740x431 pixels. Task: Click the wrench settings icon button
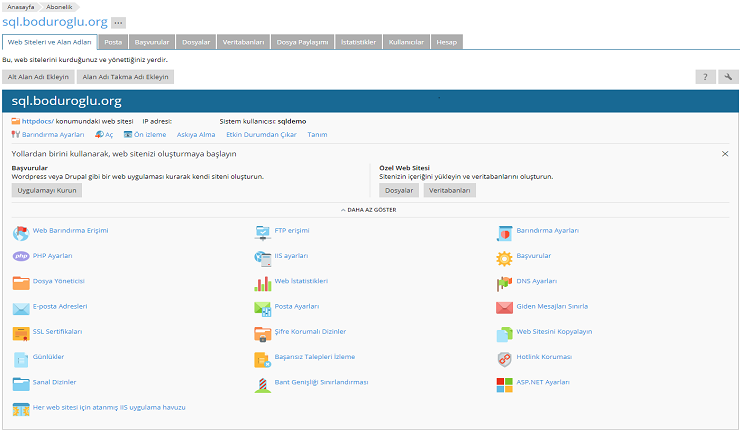728,77
